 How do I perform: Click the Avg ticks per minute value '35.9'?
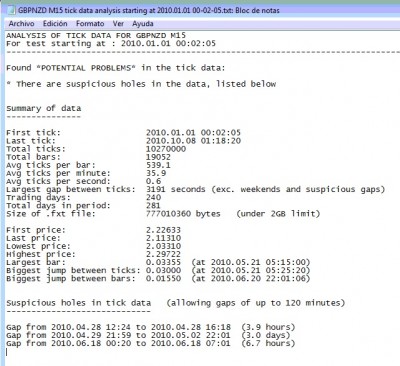156,173
